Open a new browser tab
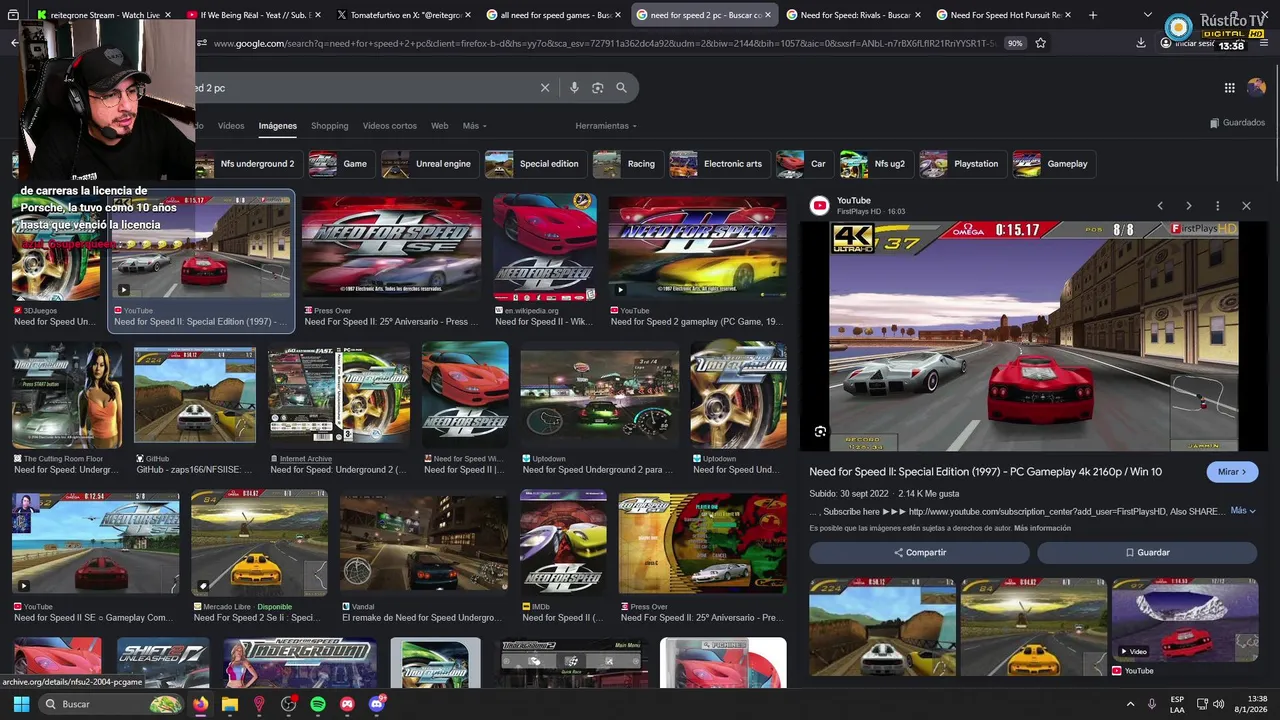1280x720 pixels. coord(1093,15)
